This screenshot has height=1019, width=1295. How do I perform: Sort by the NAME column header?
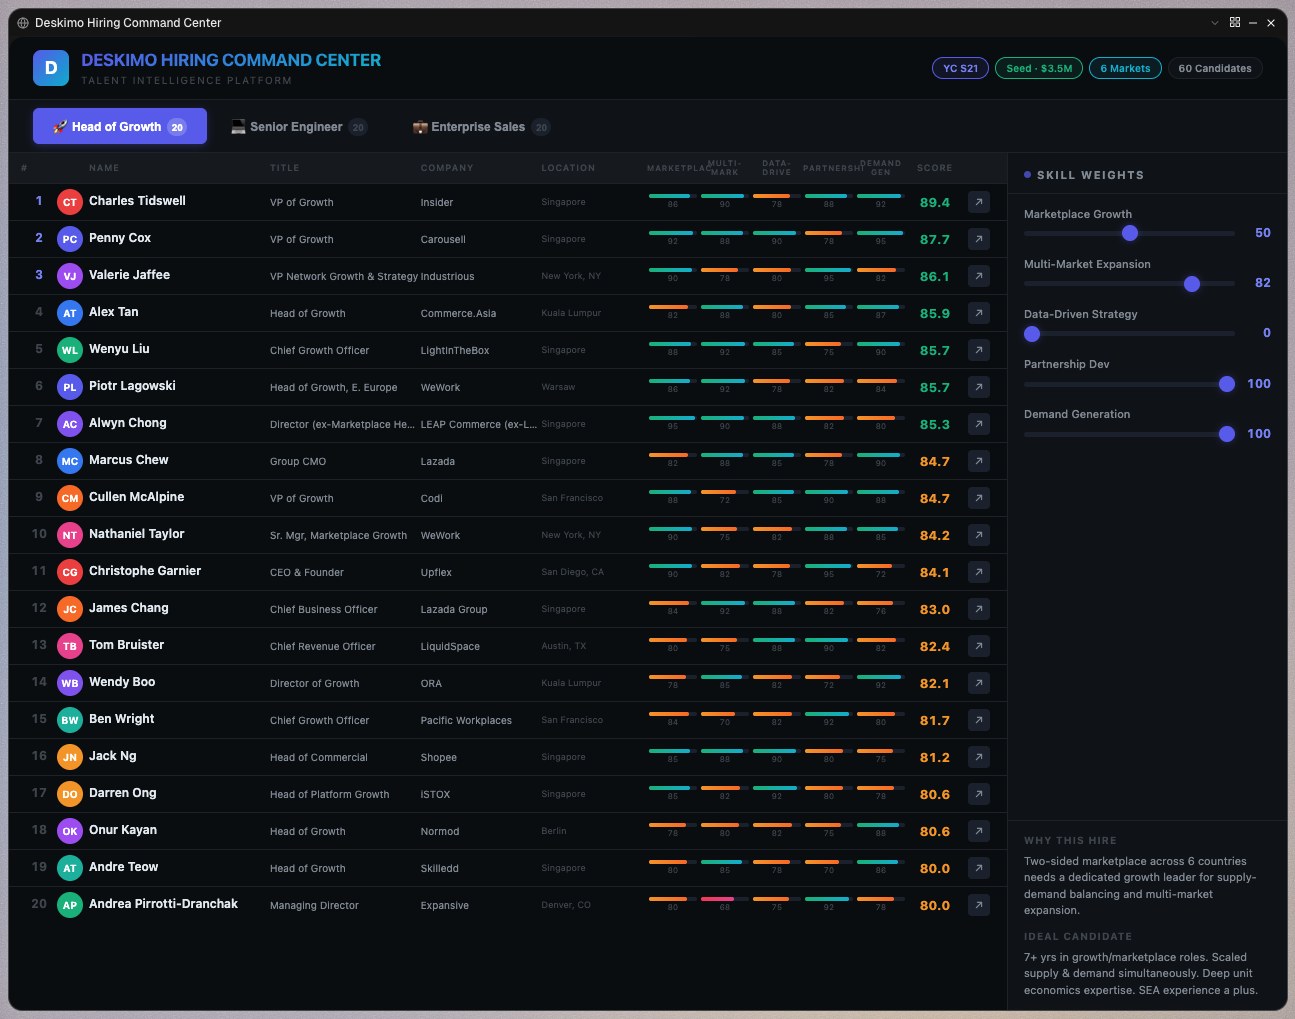pos(104,168)
